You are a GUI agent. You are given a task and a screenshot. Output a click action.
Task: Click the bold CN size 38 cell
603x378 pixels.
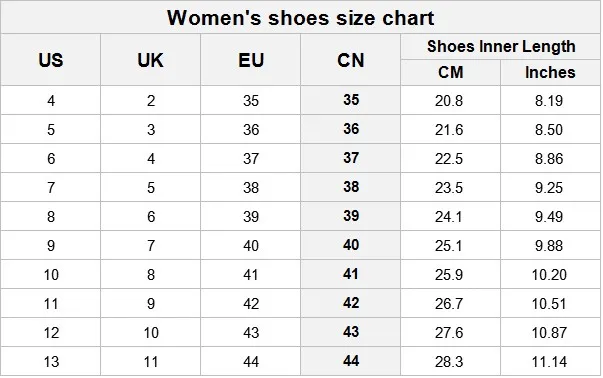tap(351, 187)
